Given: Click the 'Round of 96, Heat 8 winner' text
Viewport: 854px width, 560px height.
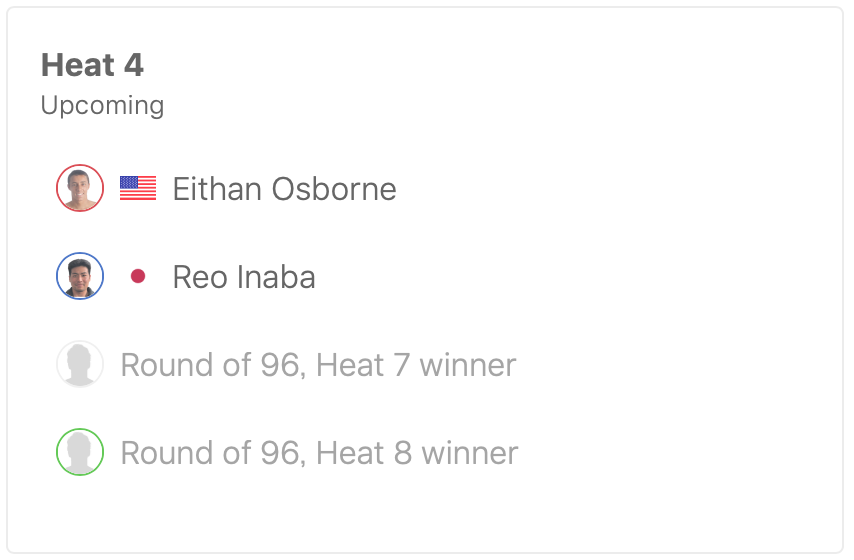Looking at the screenshot, I should 319,453.
